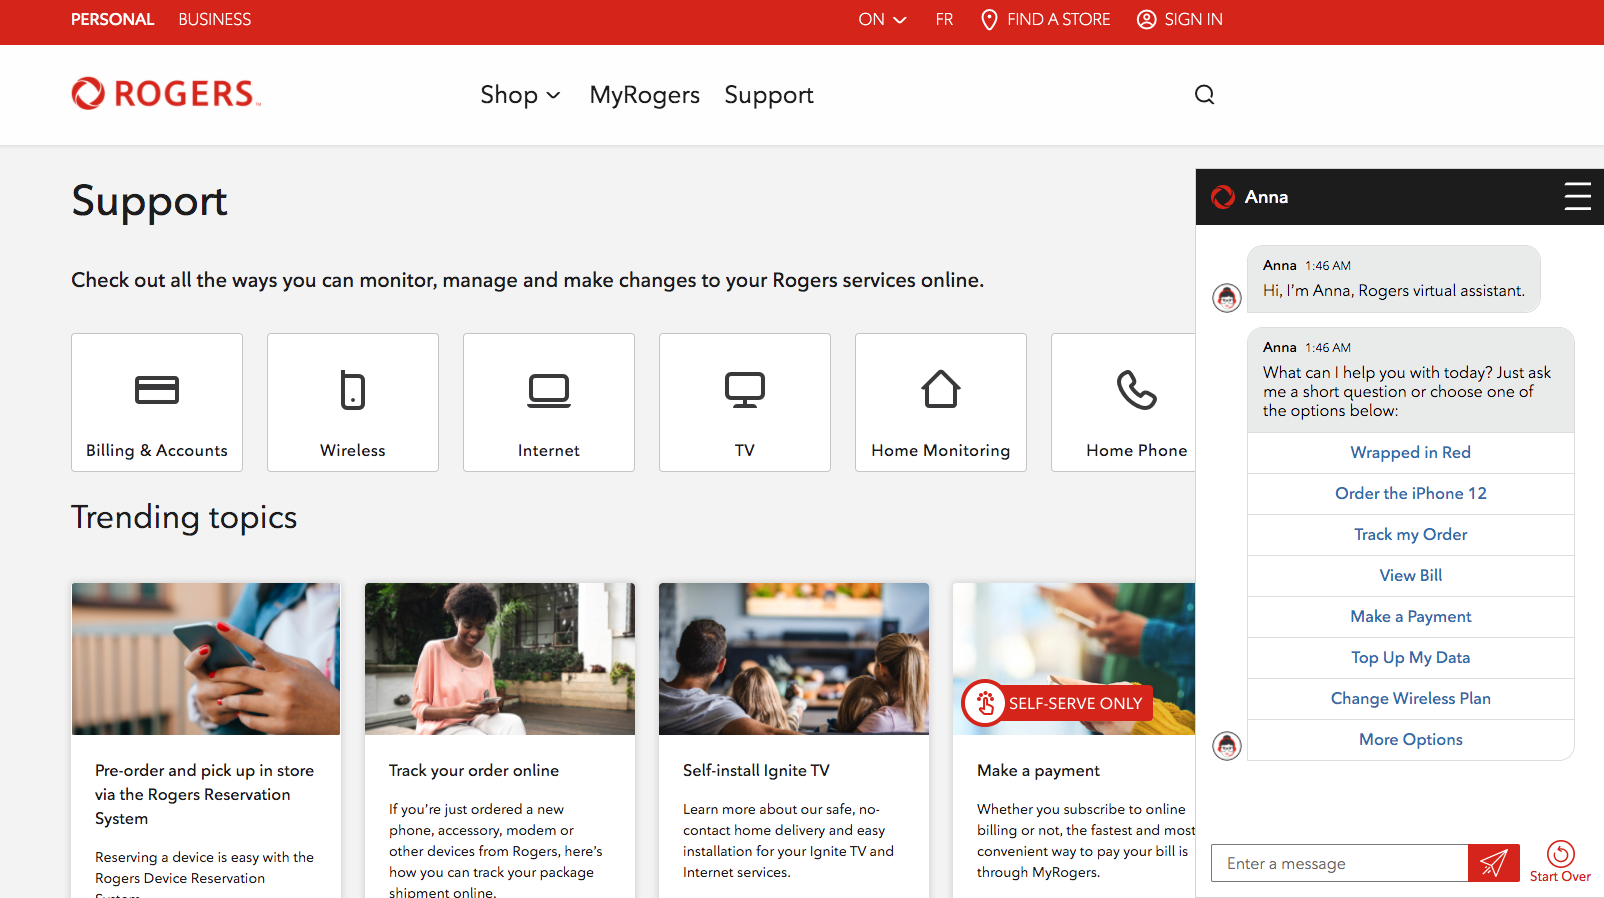Viewport: 1604px width, 898px height.
Task: Click the Find a Store link
Action: pos(1058,20)
